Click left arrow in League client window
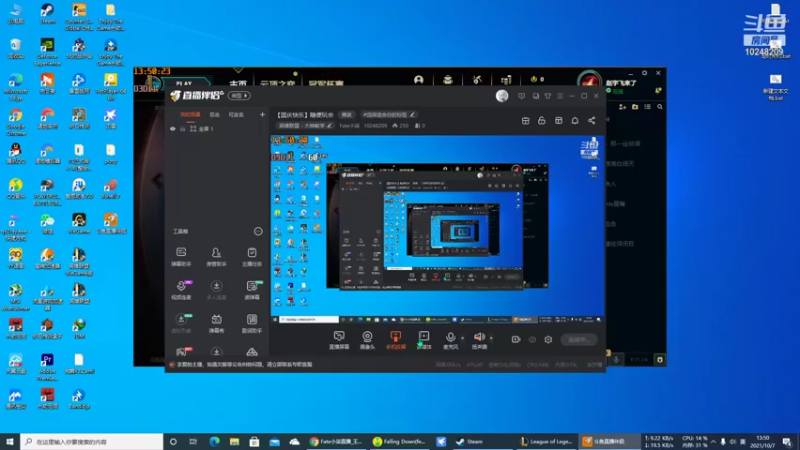 (x=157, y=180)
